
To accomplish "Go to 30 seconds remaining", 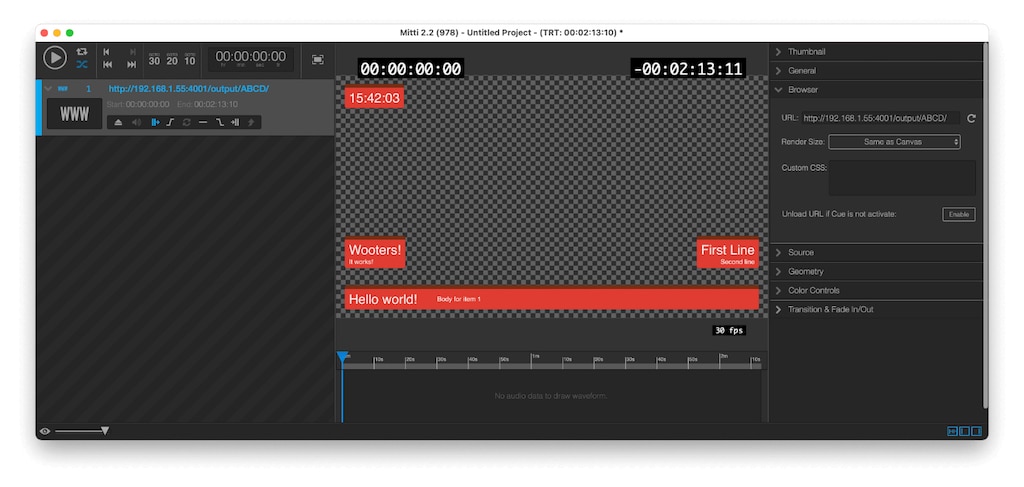I will (x=154, y=59).
